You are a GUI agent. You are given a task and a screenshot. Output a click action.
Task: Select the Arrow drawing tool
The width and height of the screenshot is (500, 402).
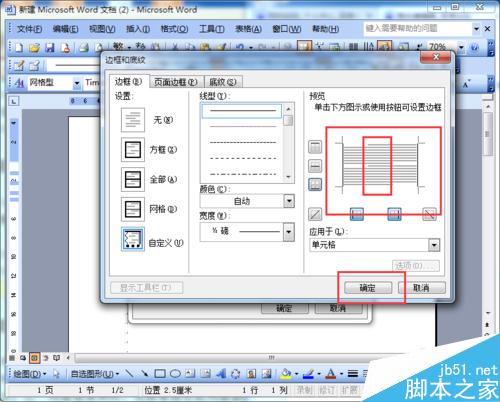coord(144,374)
